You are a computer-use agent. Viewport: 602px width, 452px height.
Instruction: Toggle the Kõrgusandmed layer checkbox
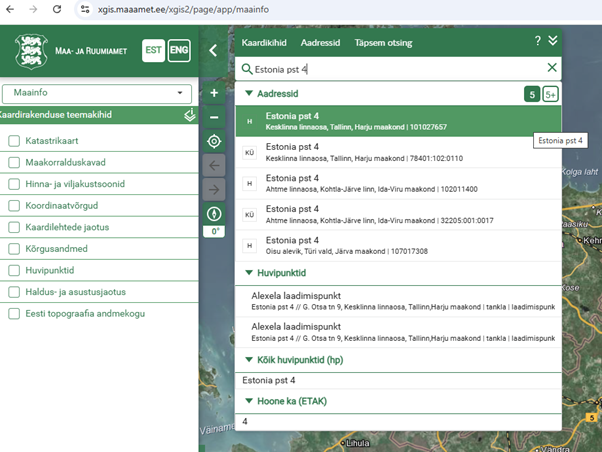(14, 249)
